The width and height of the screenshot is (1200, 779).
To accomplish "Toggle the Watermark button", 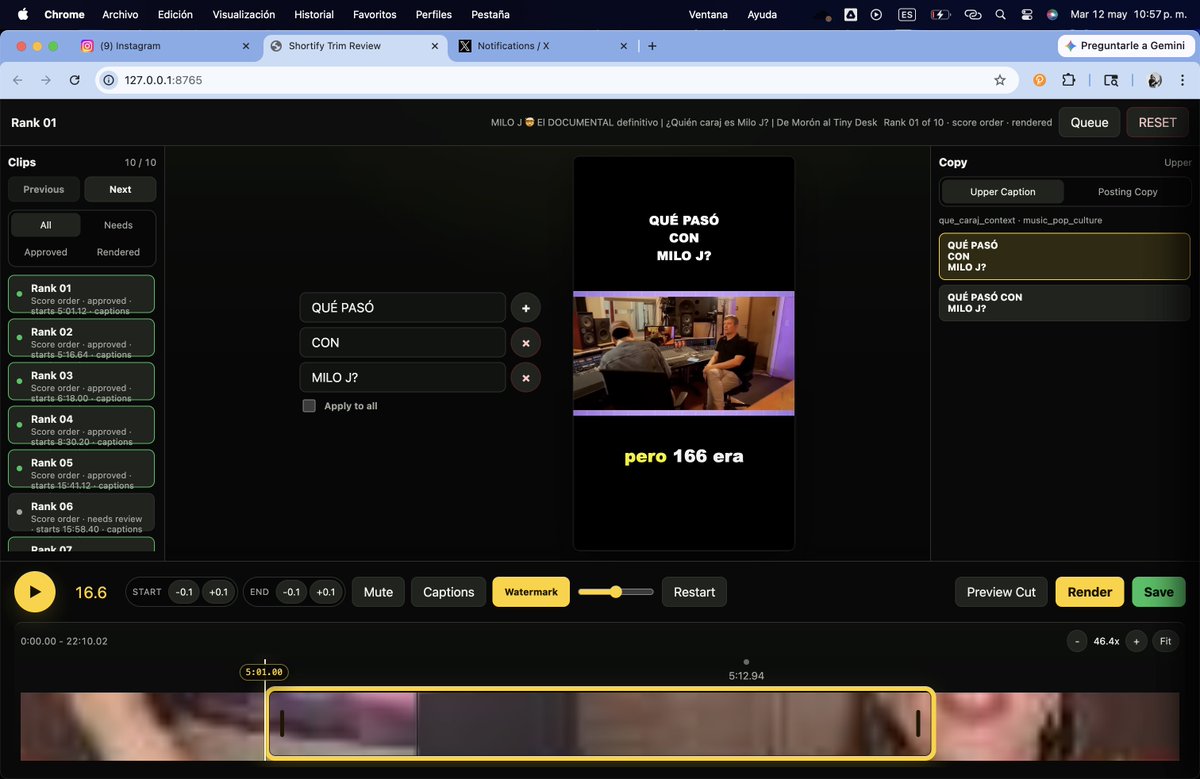I will 531,592.
